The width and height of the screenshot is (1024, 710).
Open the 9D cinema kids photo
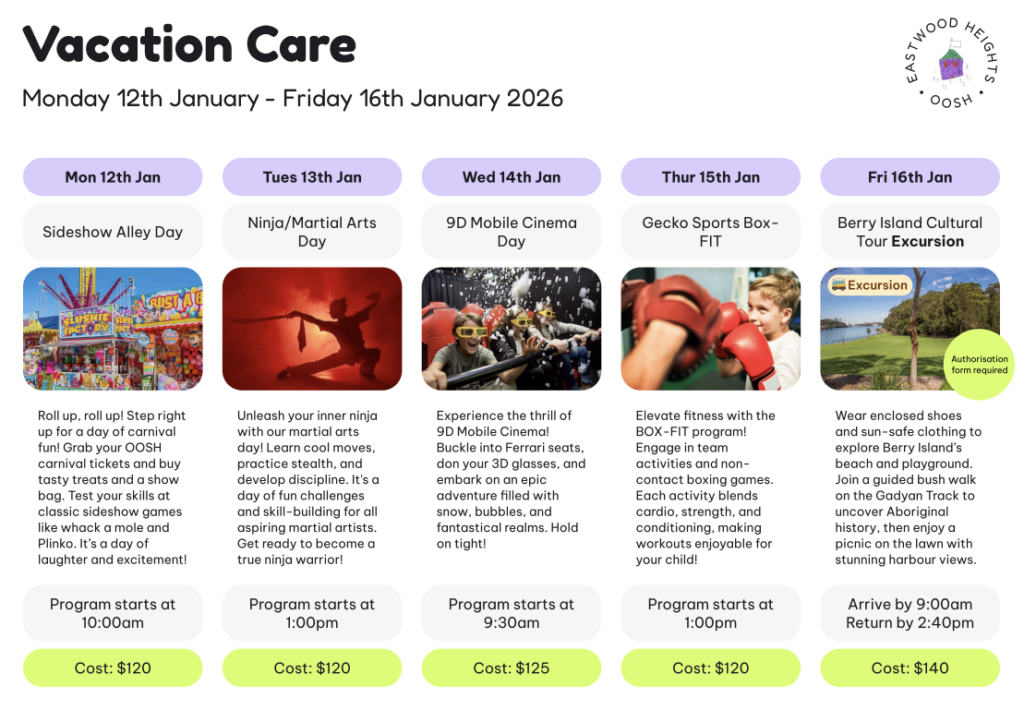[511, 328]
